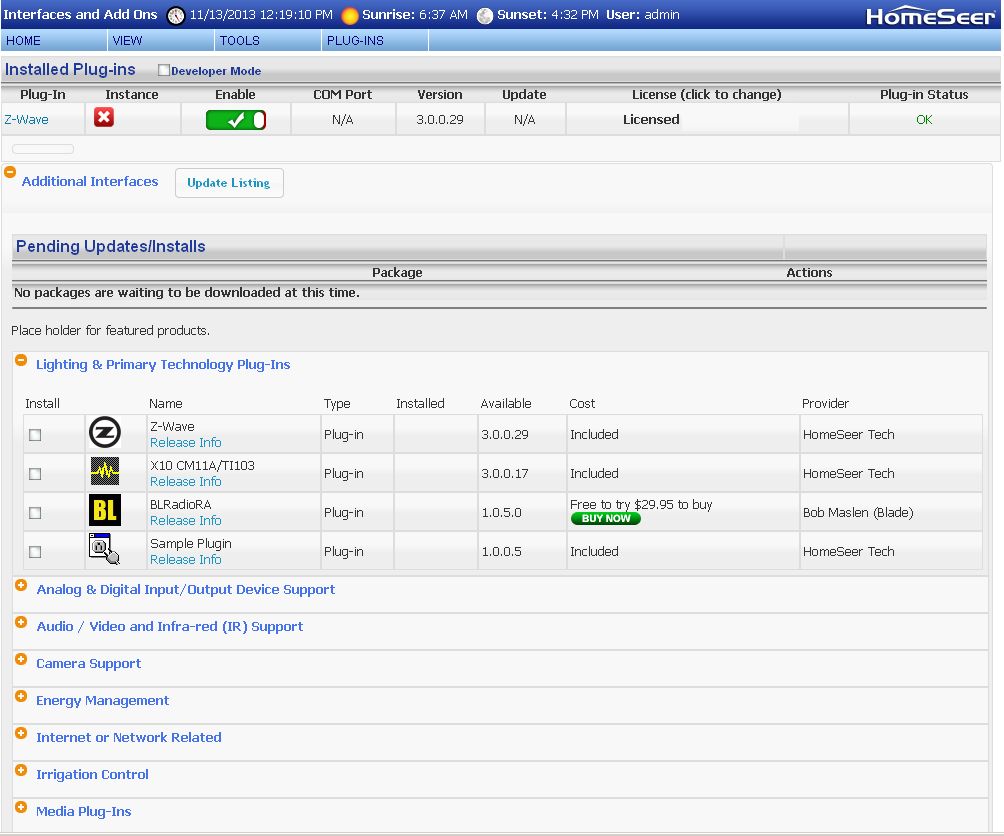Viewport: 1004px width, 836px height.
Task: Collapse the Additional Interfaces section
Action: pos(10,172)
